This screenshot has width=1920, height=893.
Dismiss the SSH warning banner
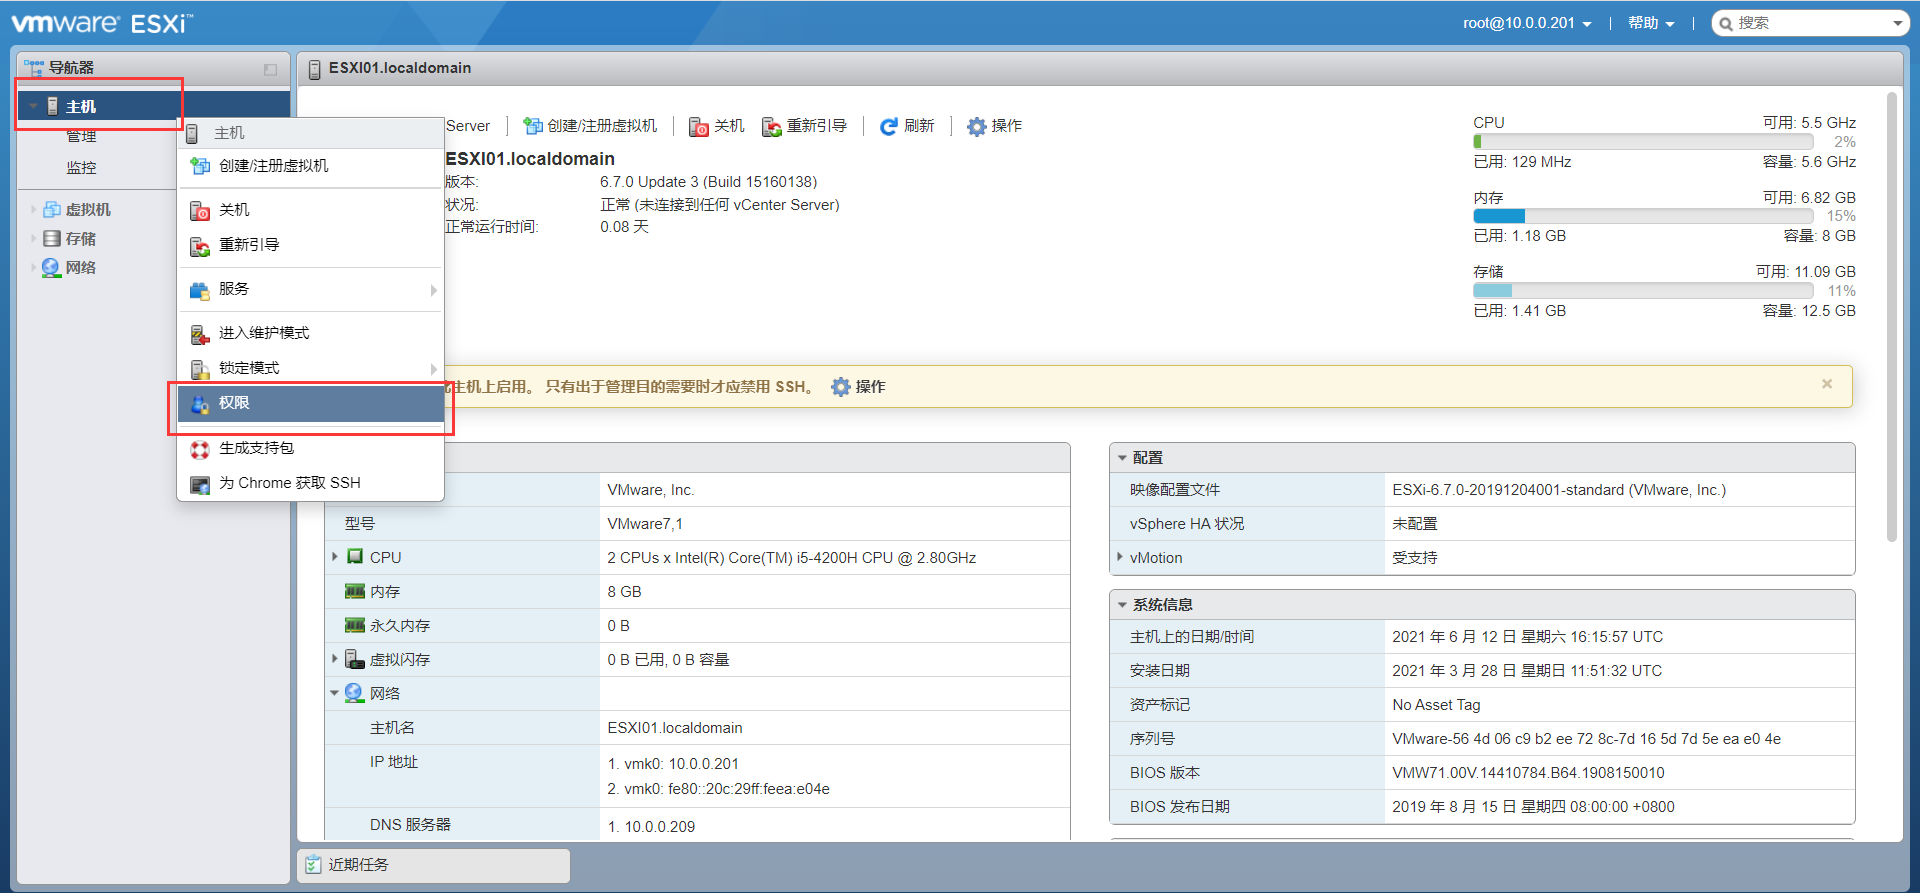pyautogui.click(x=1827, y=384)
